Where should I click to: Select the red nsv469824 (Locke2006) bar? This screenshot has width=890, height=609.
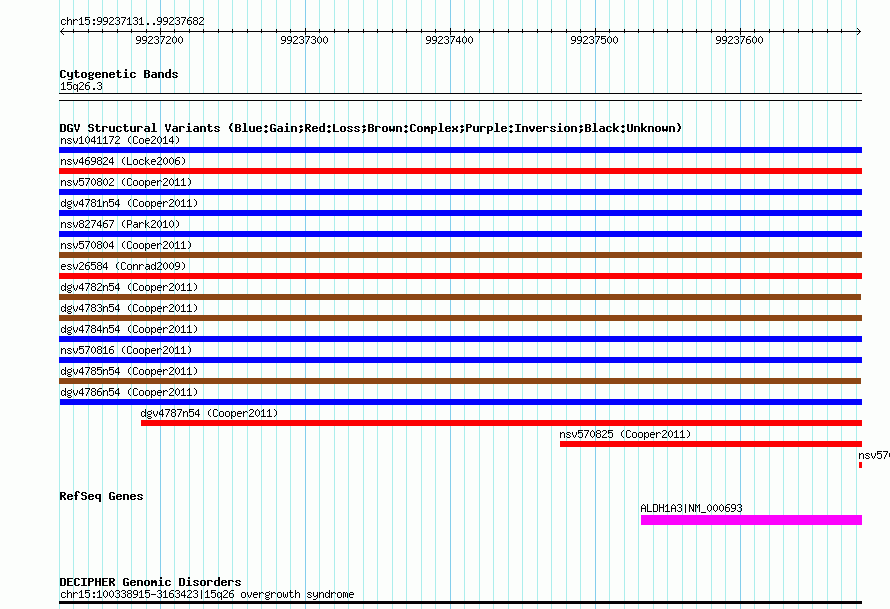460,171
